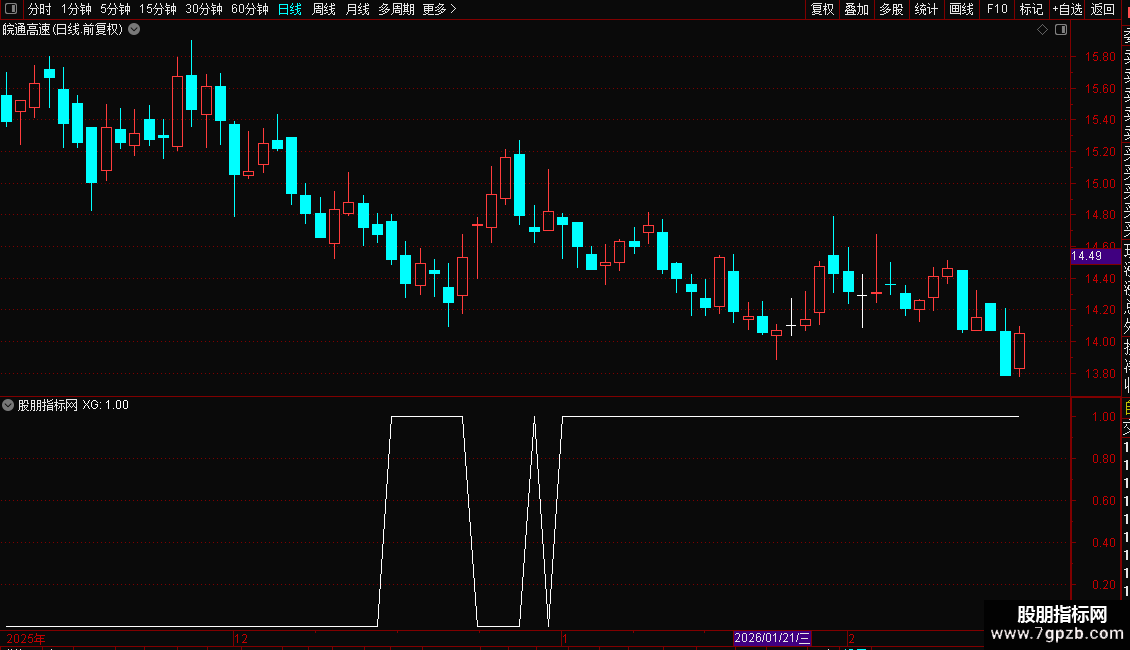Click the 标记 mark button

pos(1031,9)
